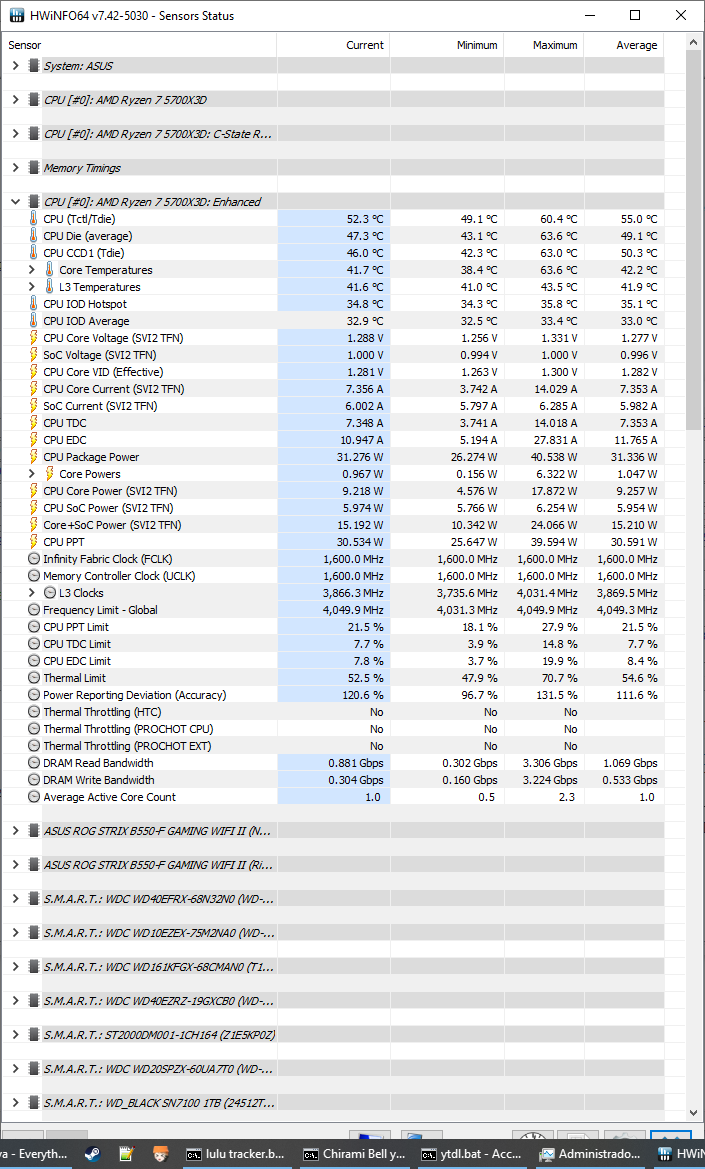Select the CPU Core VID (Effective) row
The image size is (705, 1169).
(333, 371)
